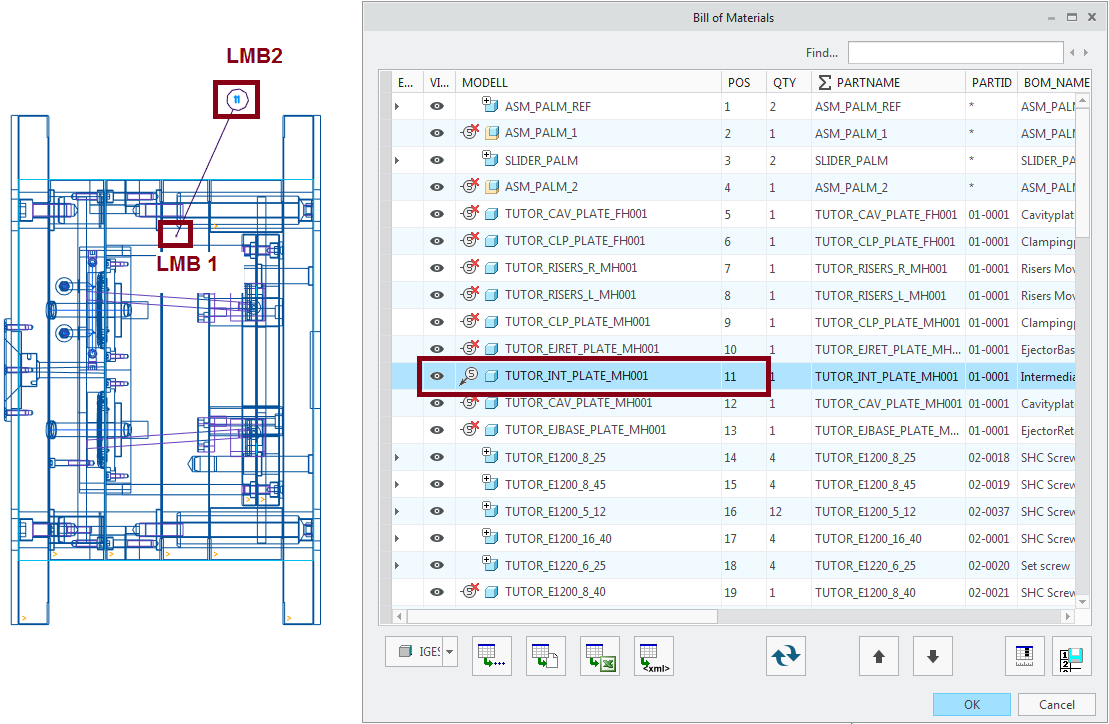
Task: Click the PARTID column header
Action: coord(992,83)
